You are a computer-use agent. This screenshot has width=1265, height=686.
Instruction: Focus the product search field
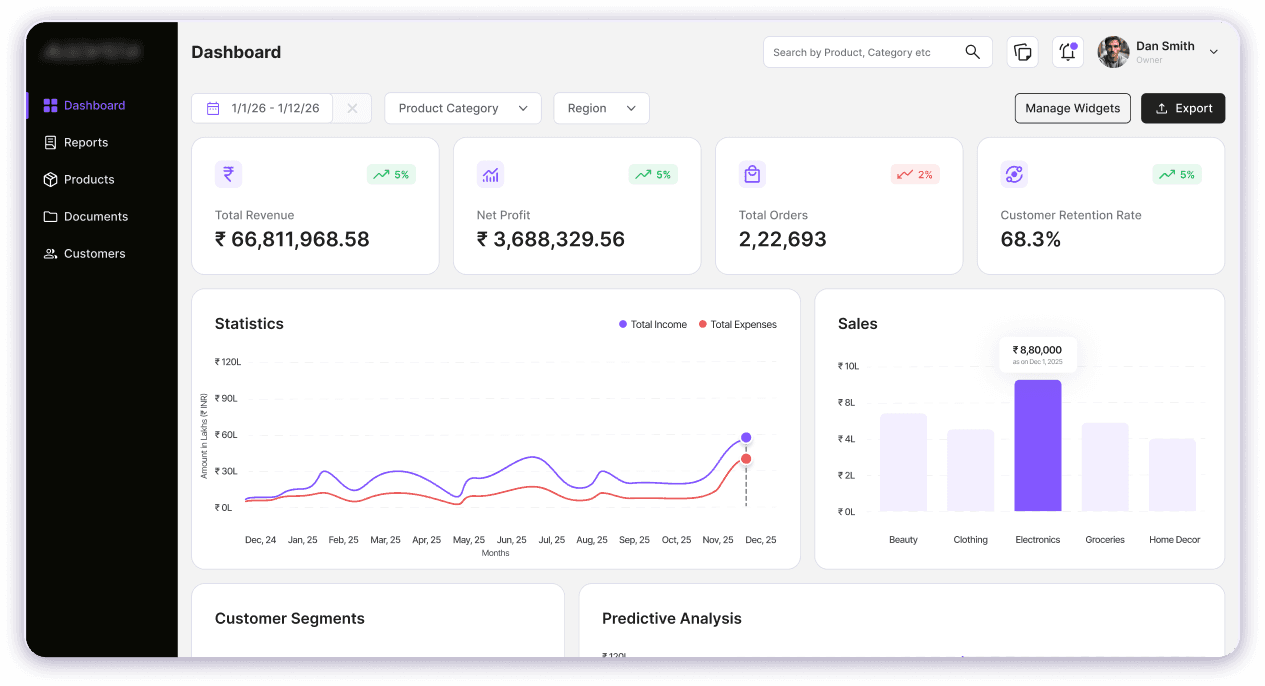[x=878, y=52]
